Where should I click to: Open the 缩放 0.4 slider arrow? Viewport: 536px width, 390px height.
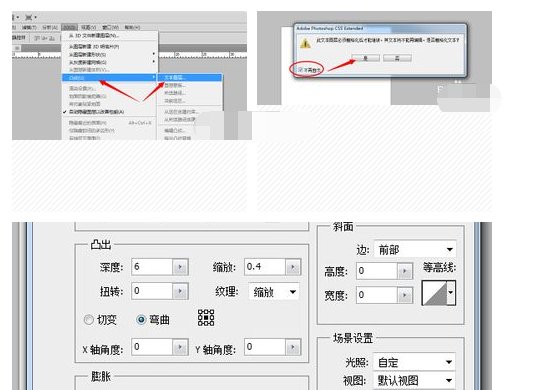tap(293, 267)
